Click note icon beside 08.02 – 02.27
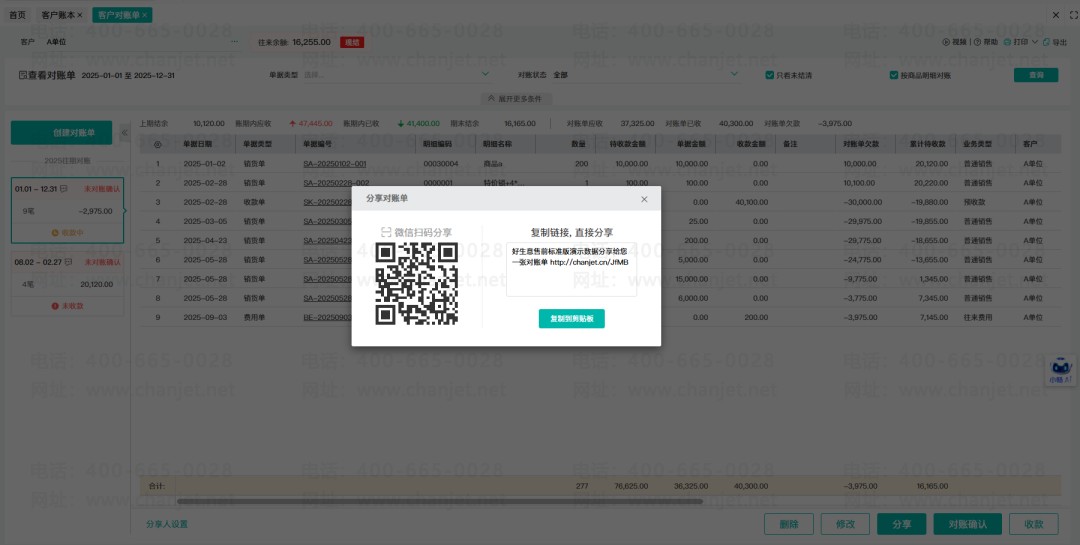This screenshot has width=1080, height=545. (68, 263)
